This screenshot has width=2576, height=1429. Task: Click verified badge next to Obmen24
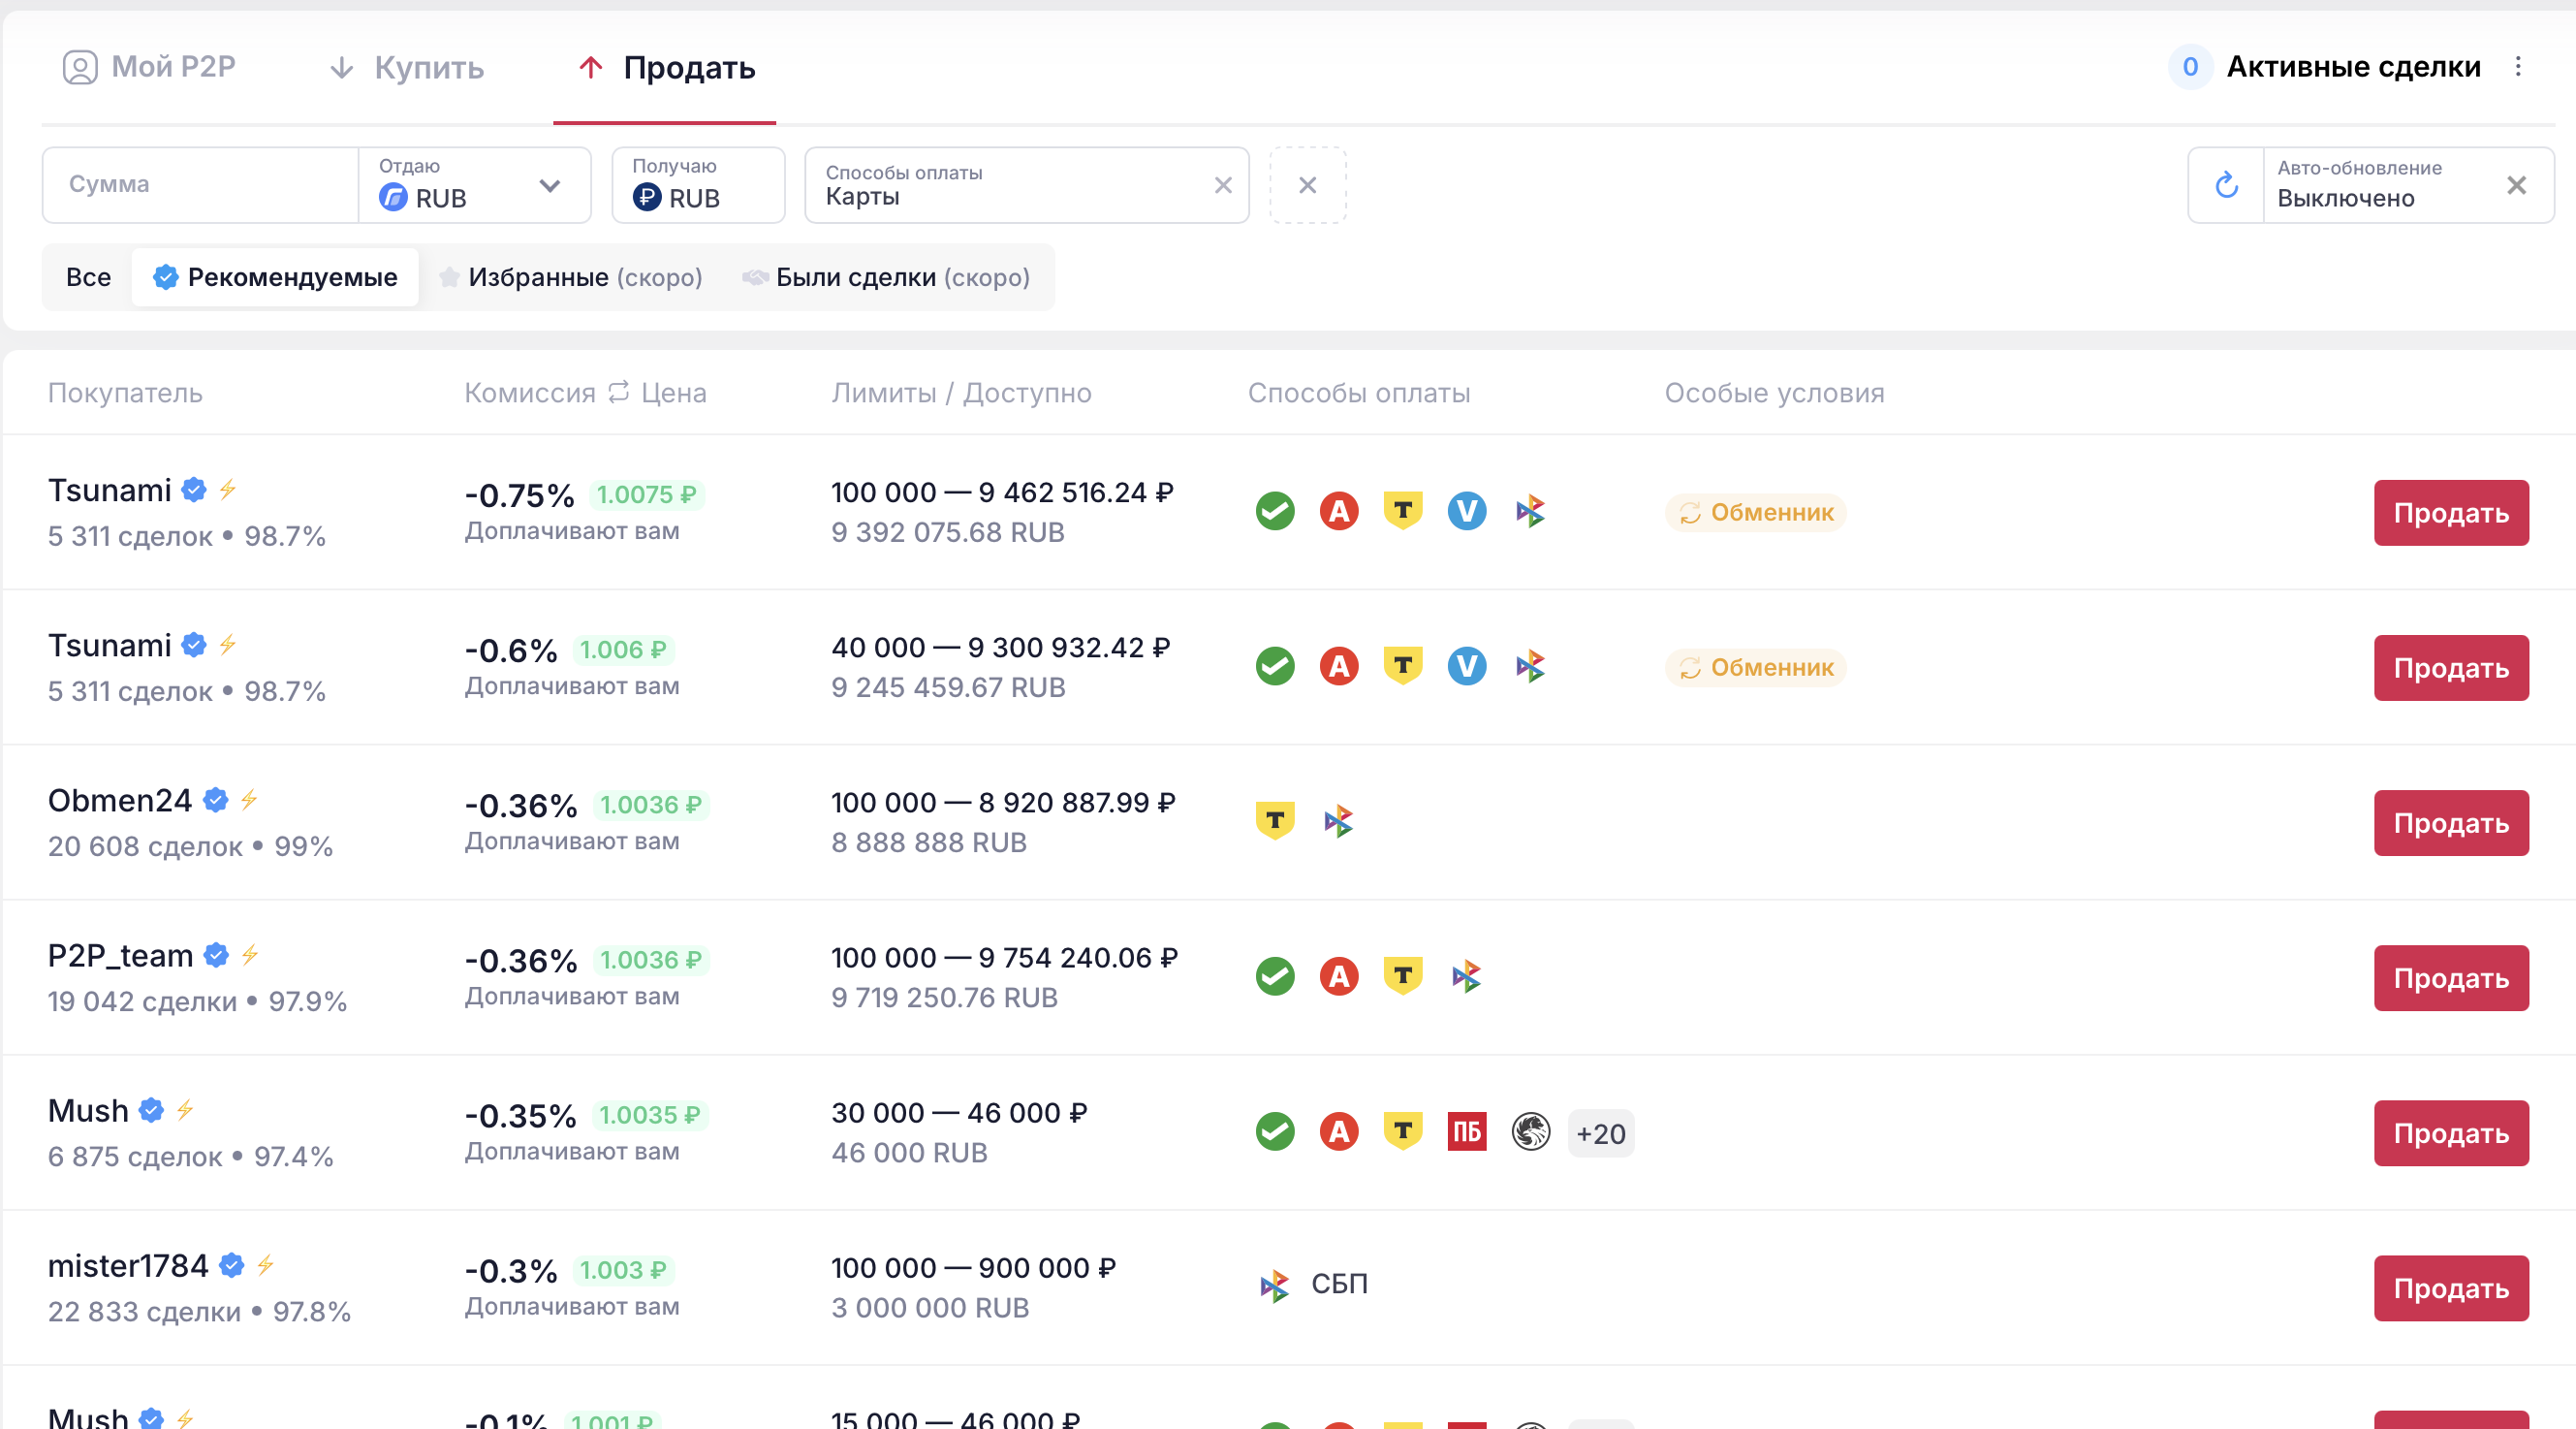coord(215,800)
